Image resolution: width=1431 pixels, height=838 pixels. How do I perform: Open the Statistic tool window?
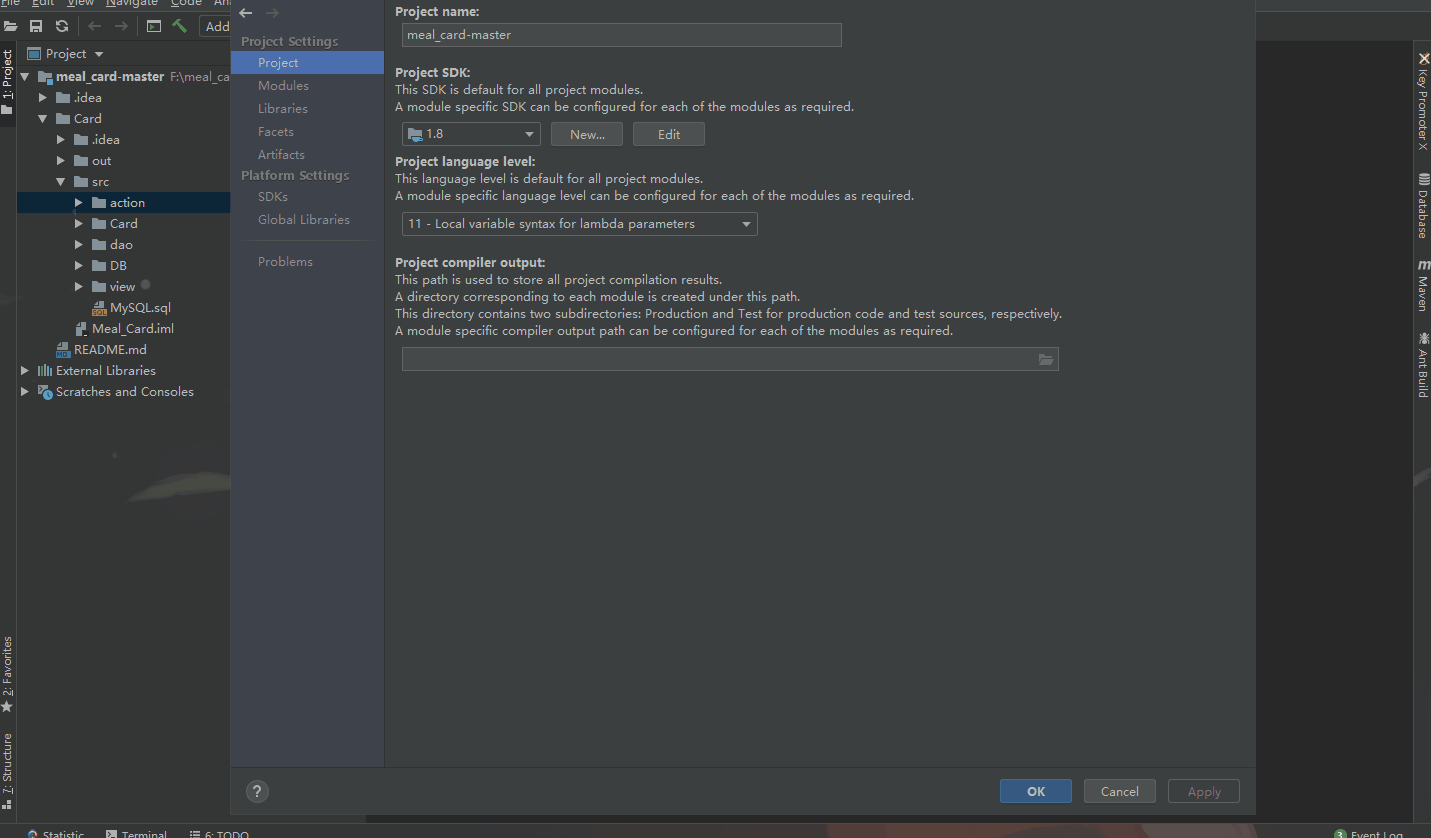[x=56, y=833]
